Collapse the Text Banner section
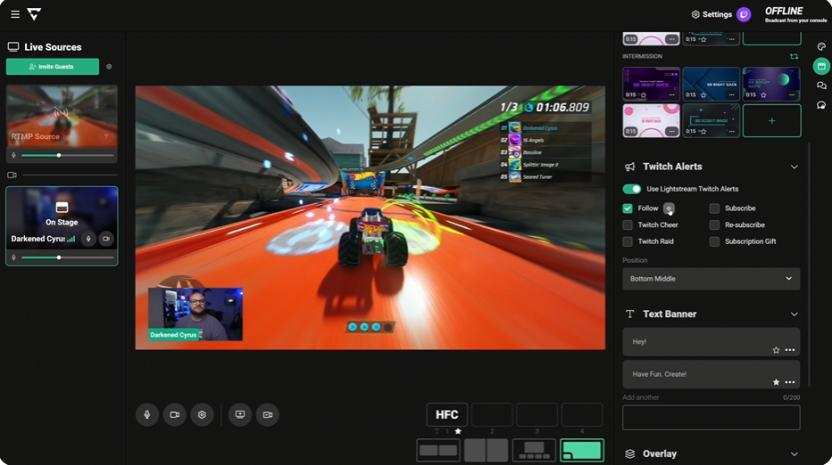The height and width of the screenshot is (465, 832). click(x=794, y=314)
